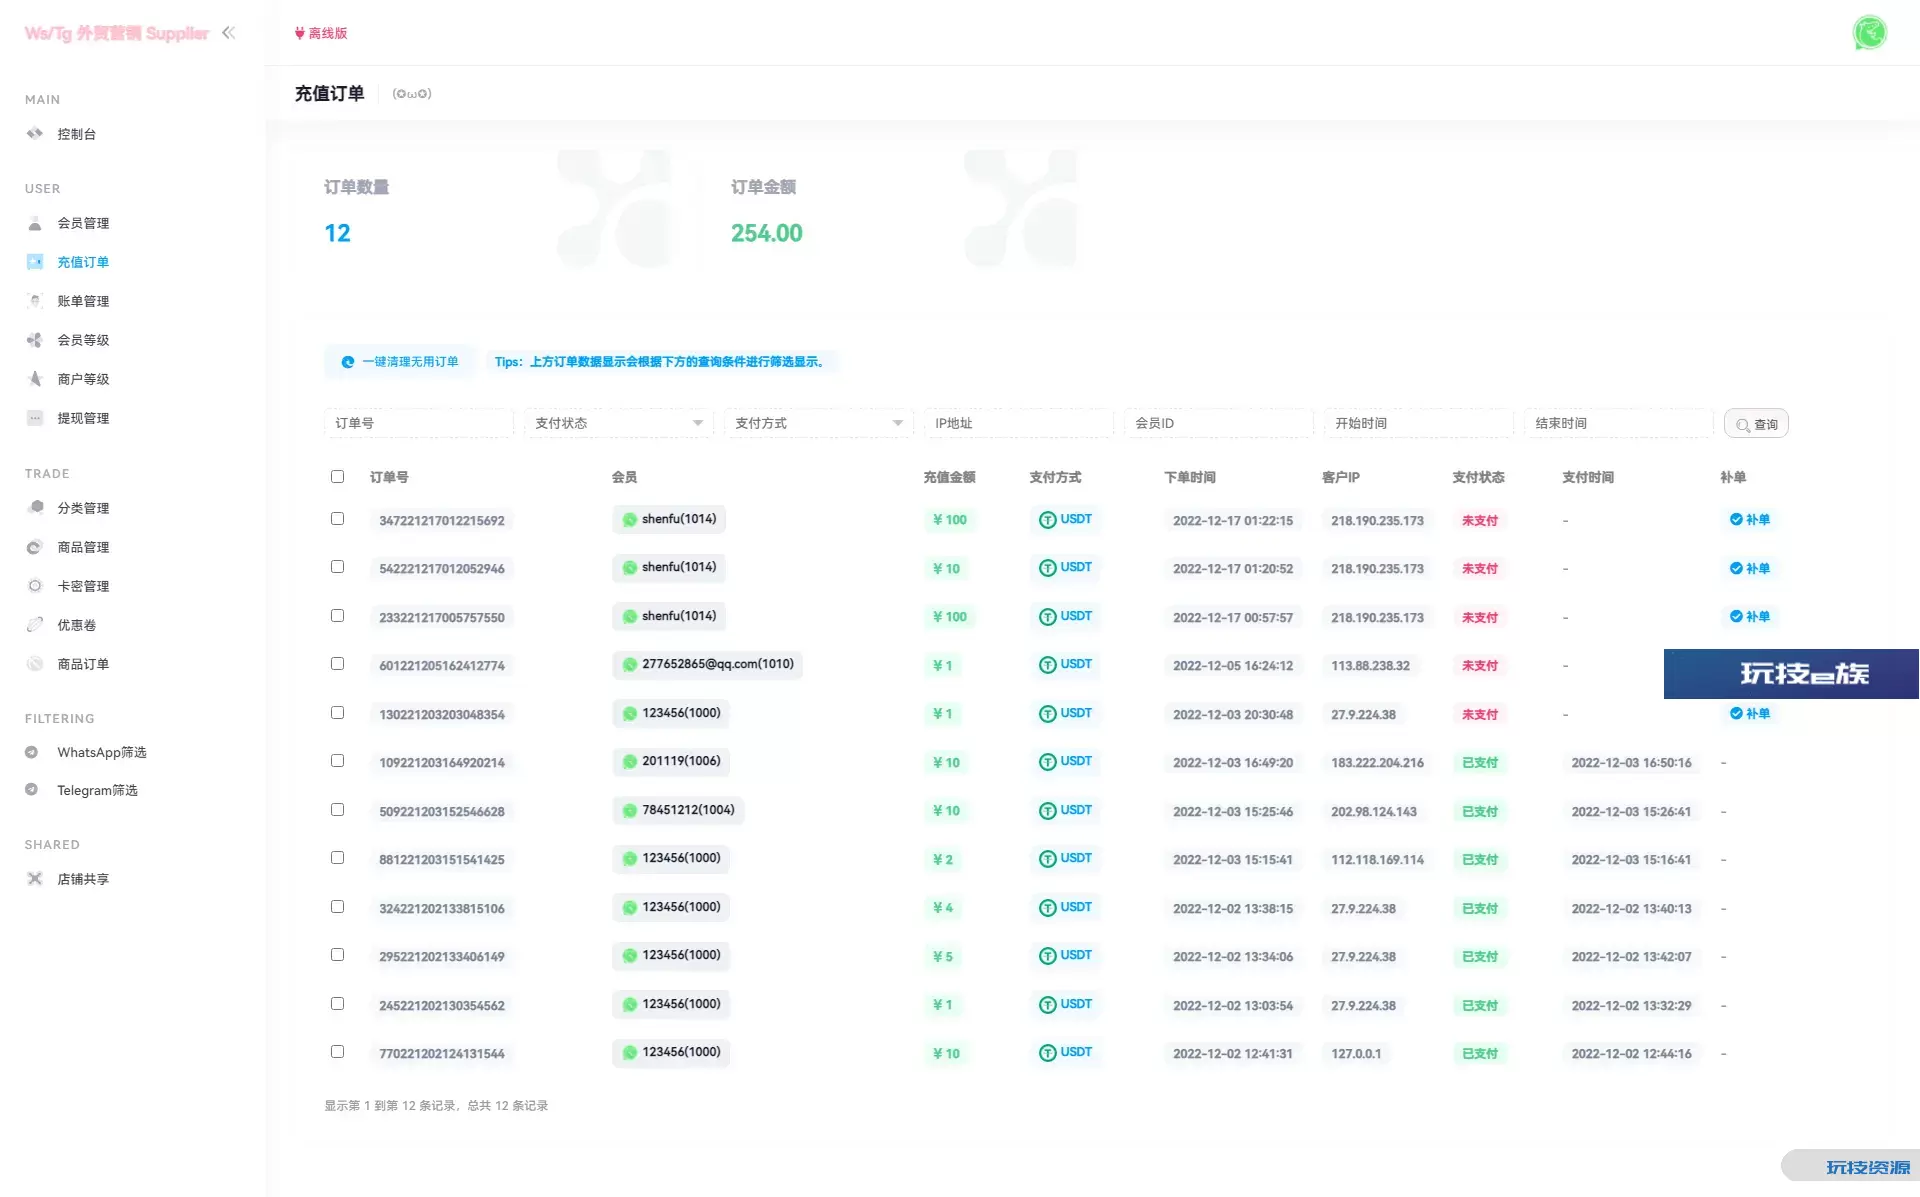Open 提现管理 menu item
This screenshot has width=1920, height=1197.
(x=83, y=418)
